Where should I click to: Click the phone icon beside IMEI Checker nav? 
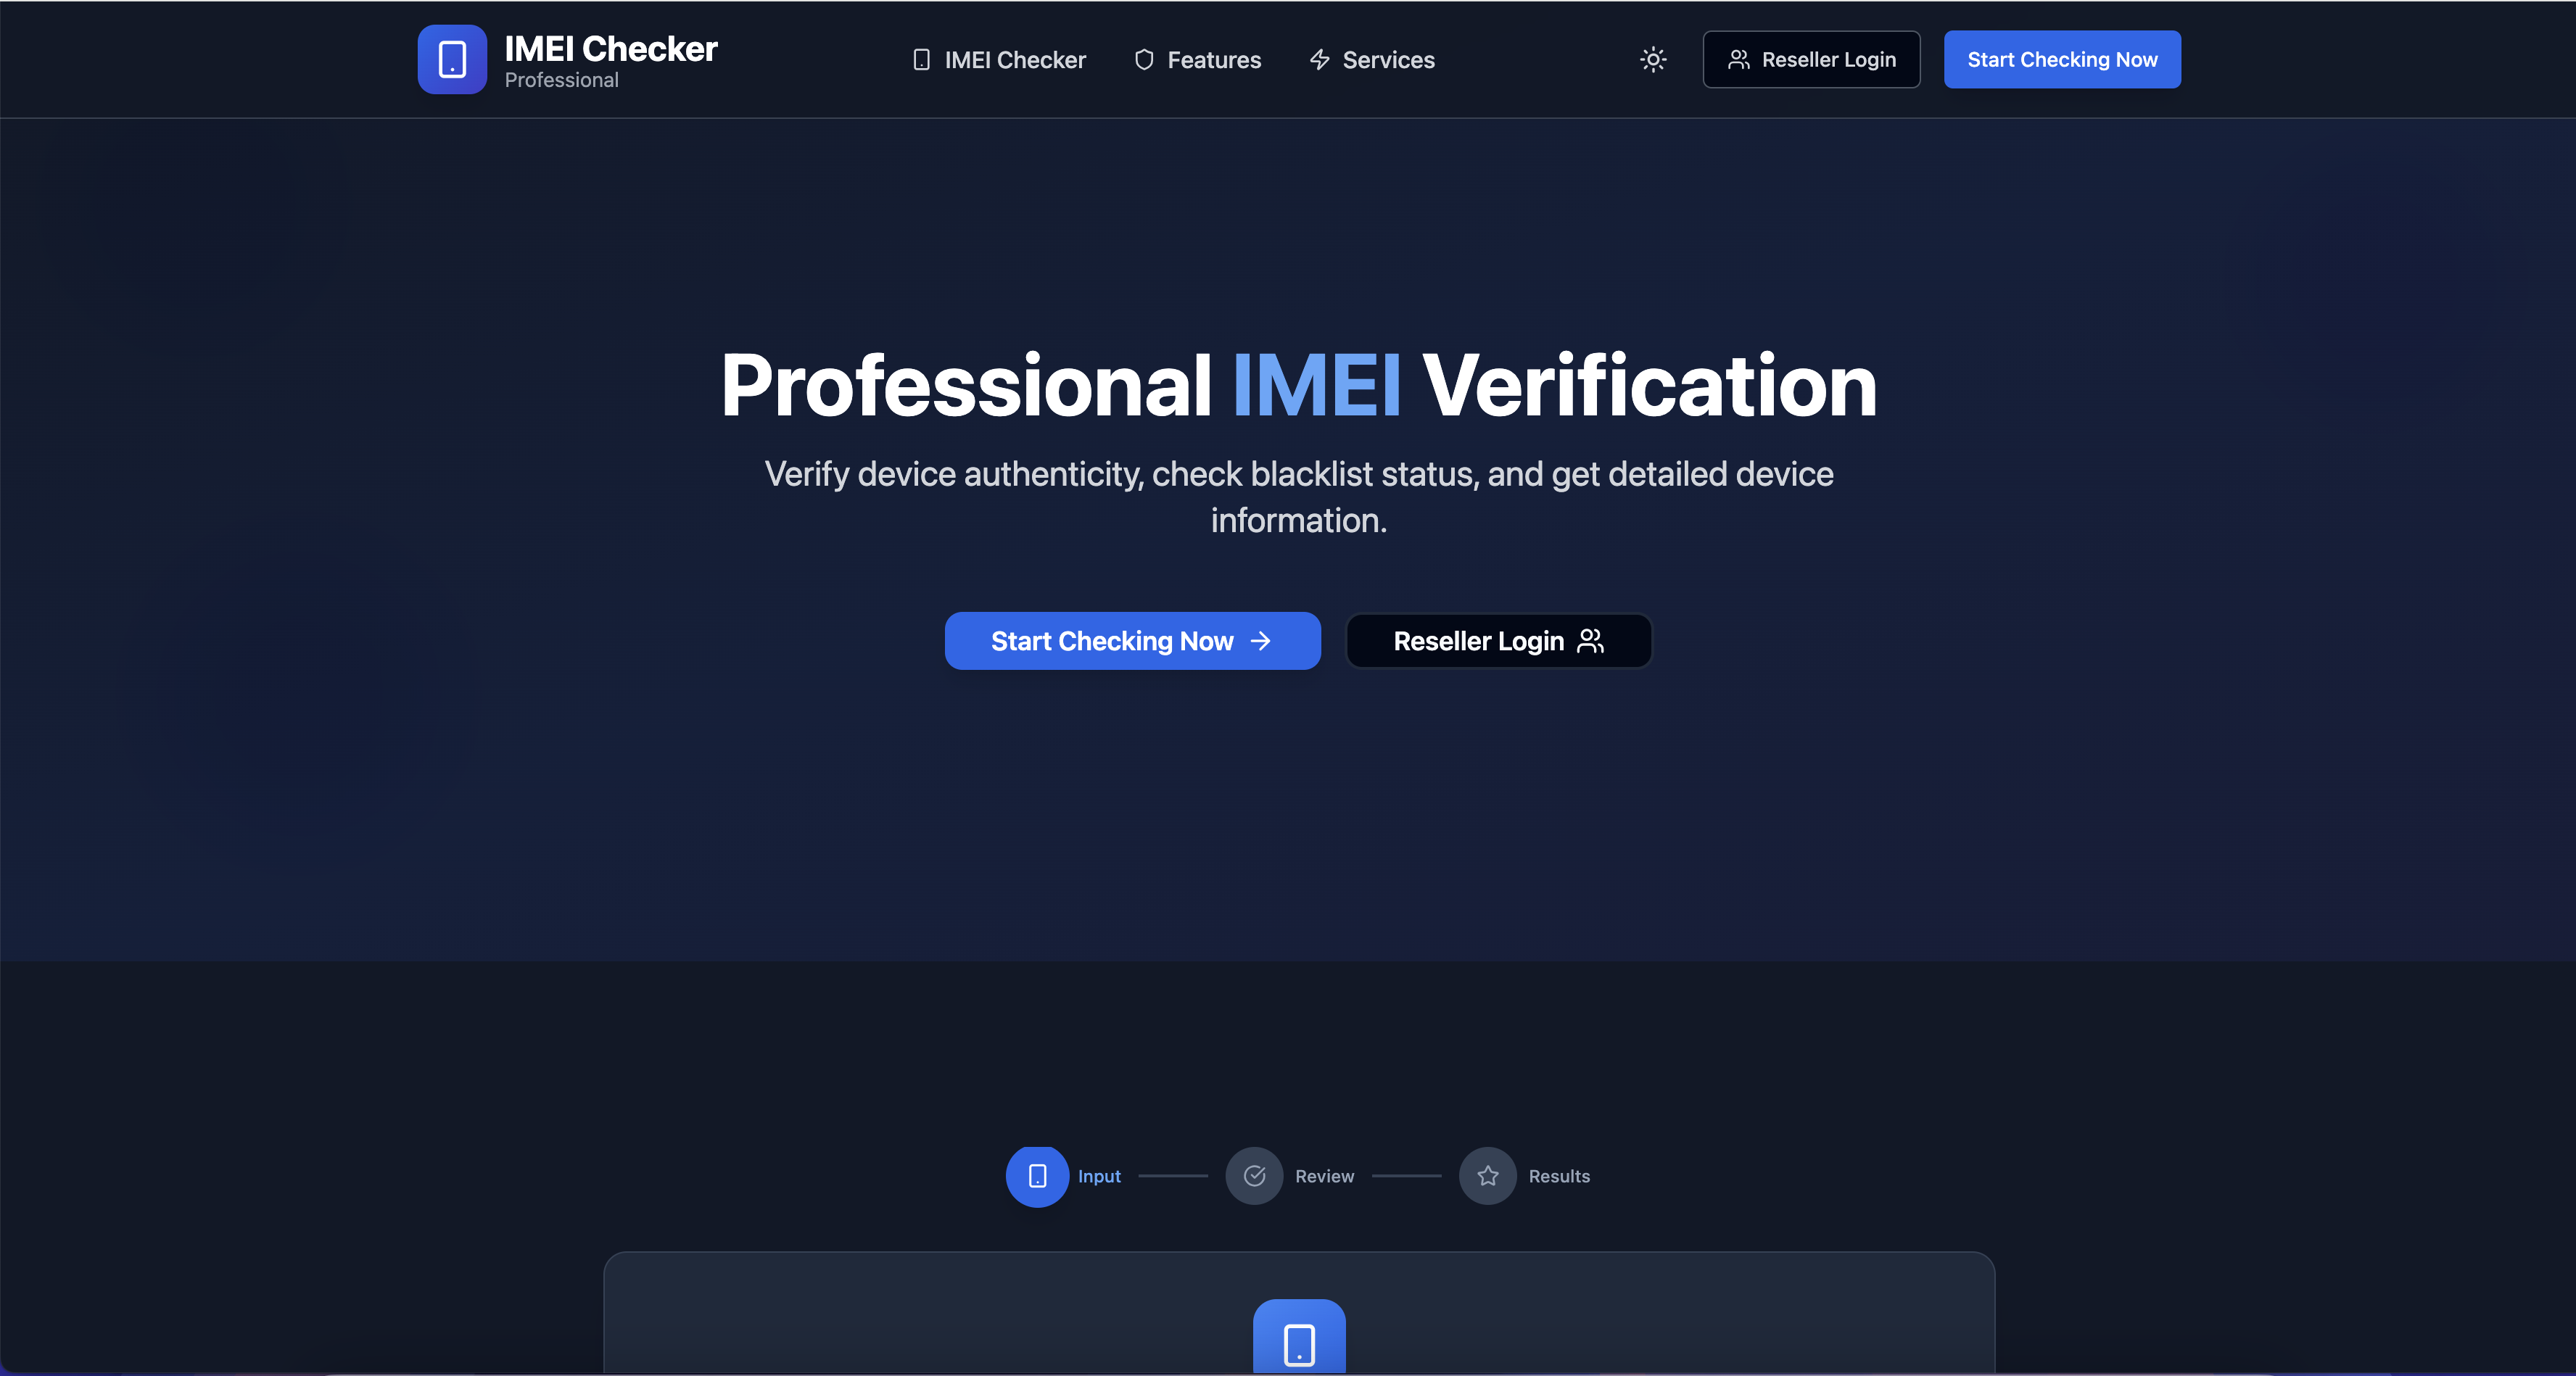pyautogui.click(x=921, y=60)
